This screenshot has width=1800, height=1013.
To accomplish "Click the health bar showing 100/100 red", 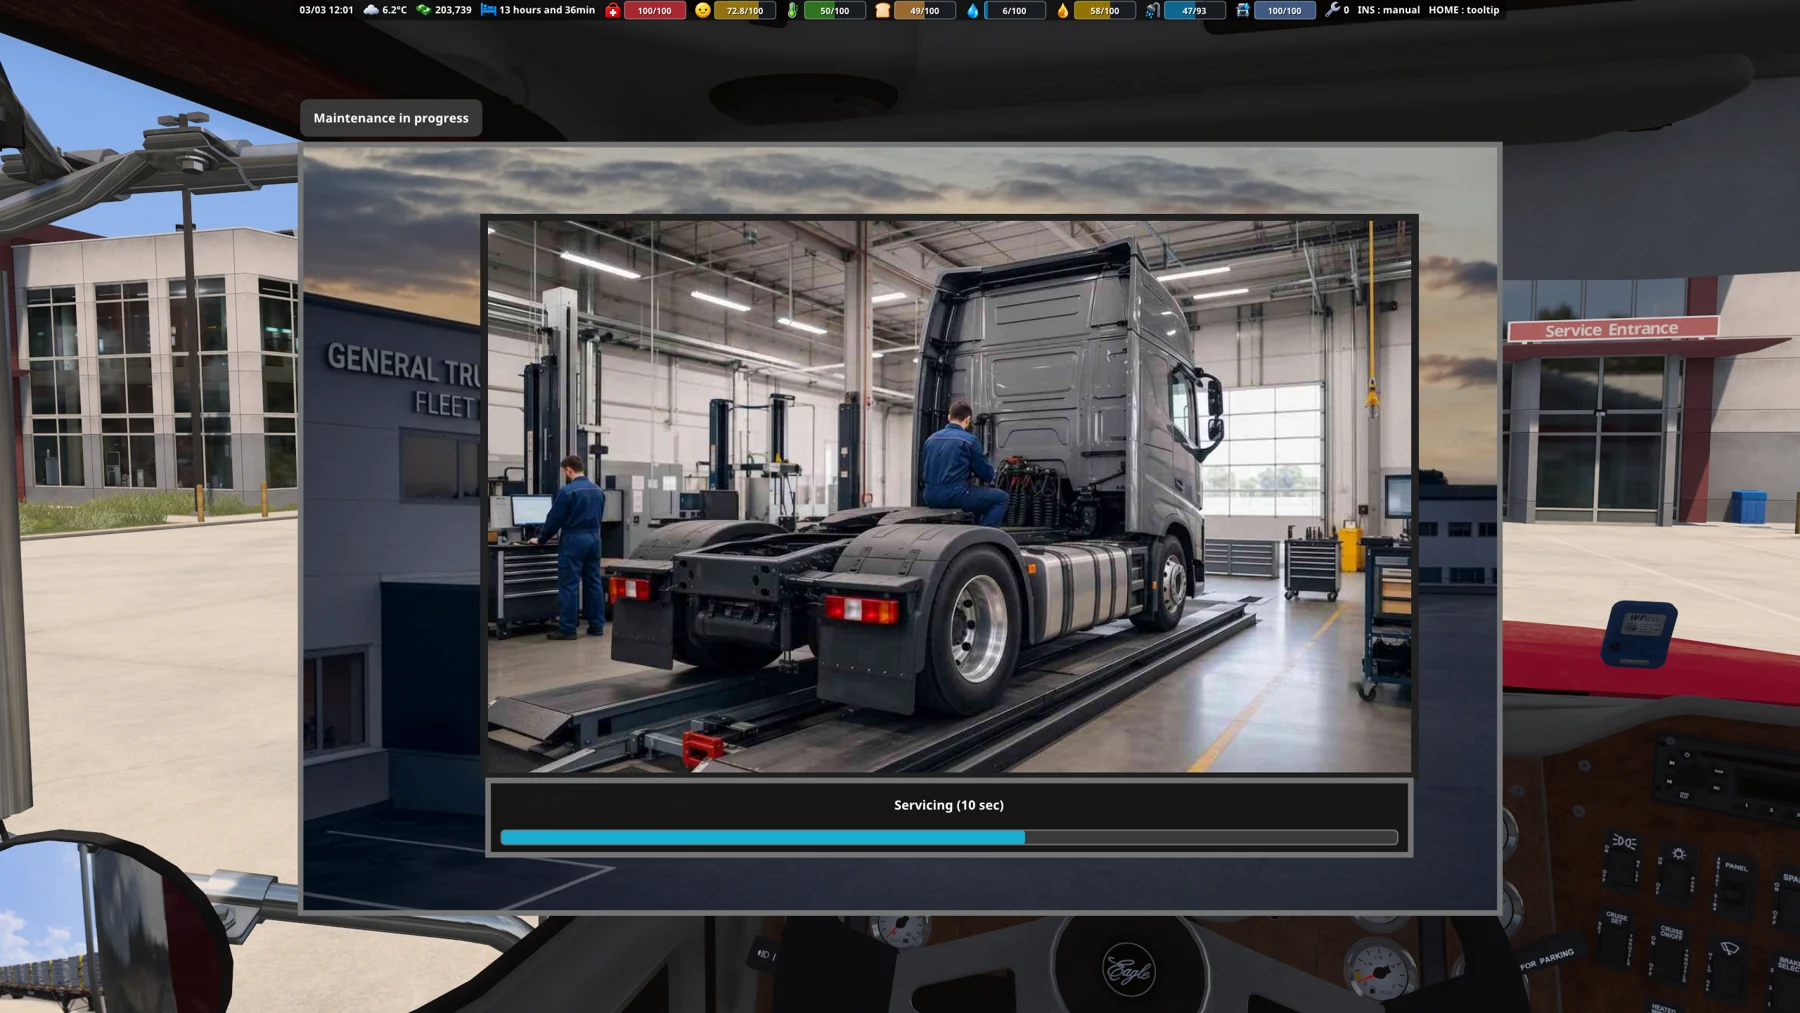I will 655,11.
